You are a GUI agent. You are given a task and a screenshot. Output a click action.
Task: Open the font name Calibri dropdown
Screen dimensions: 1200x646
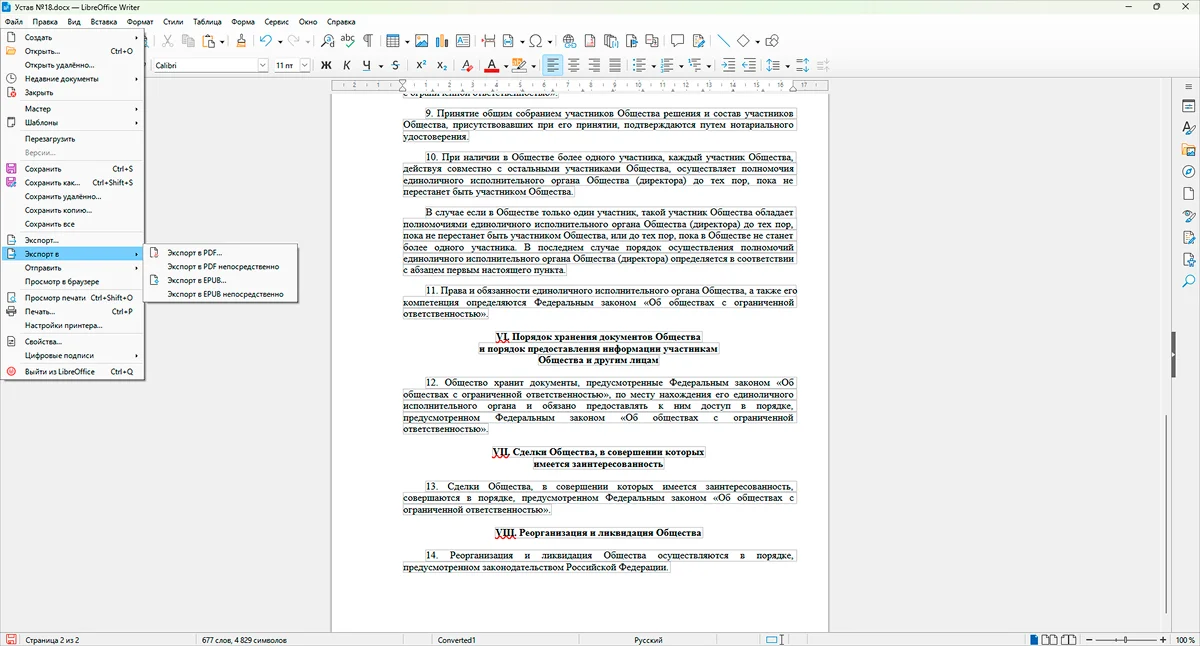point(263,65)
